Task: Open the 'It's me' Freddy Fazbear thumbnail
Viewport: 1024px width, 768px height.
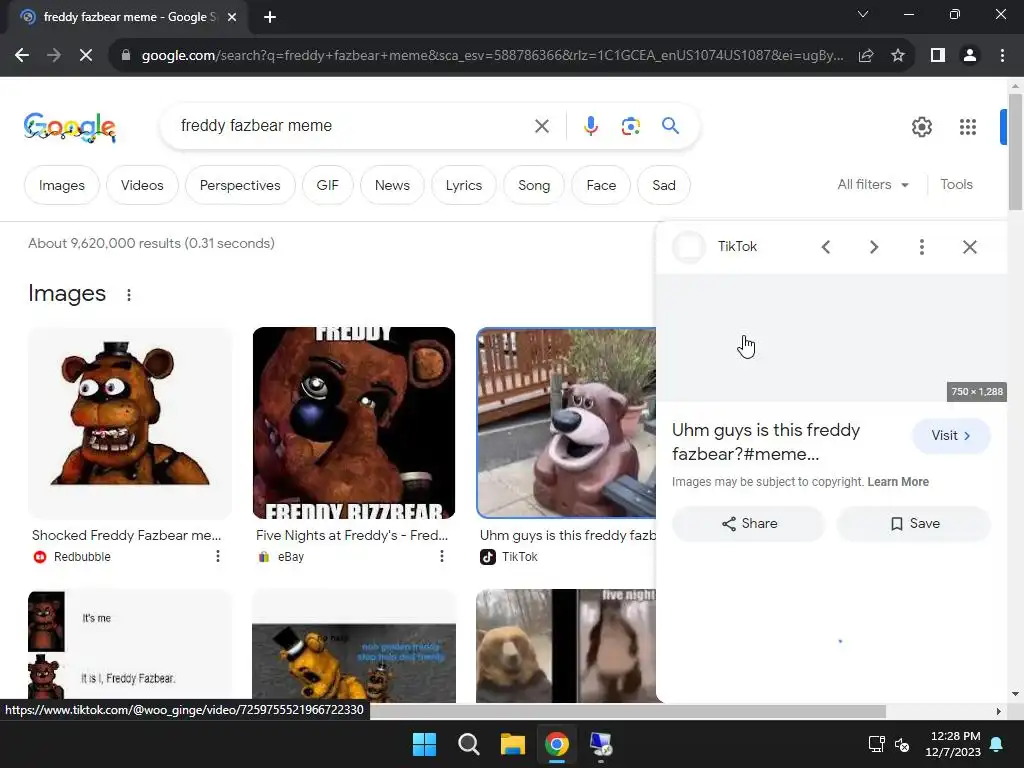Action: [x=129, y=647]
